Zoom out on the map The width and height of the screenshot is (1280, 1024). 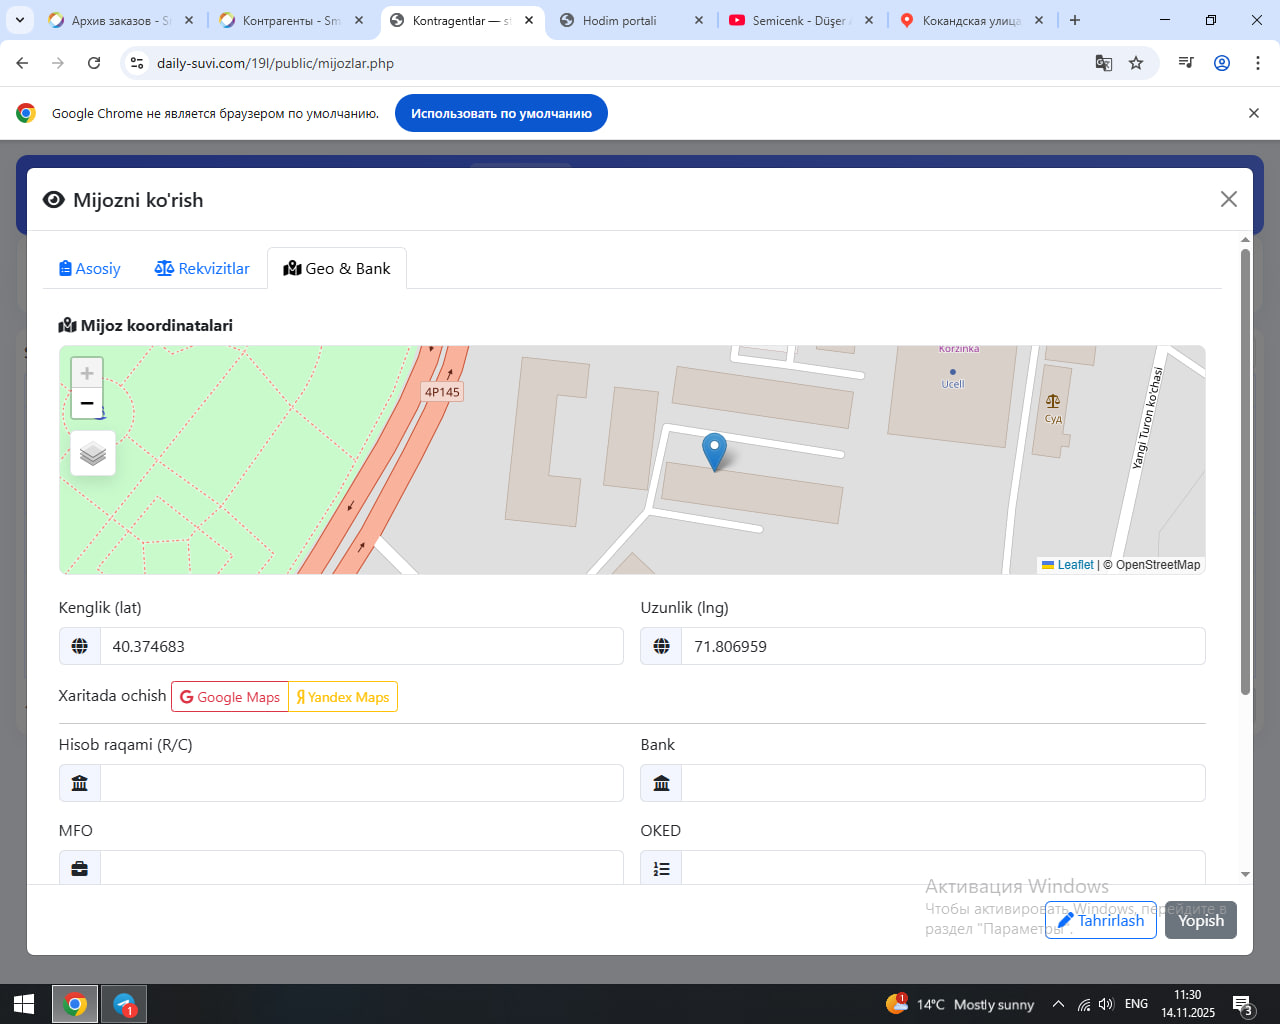click(x=87, y=403)
